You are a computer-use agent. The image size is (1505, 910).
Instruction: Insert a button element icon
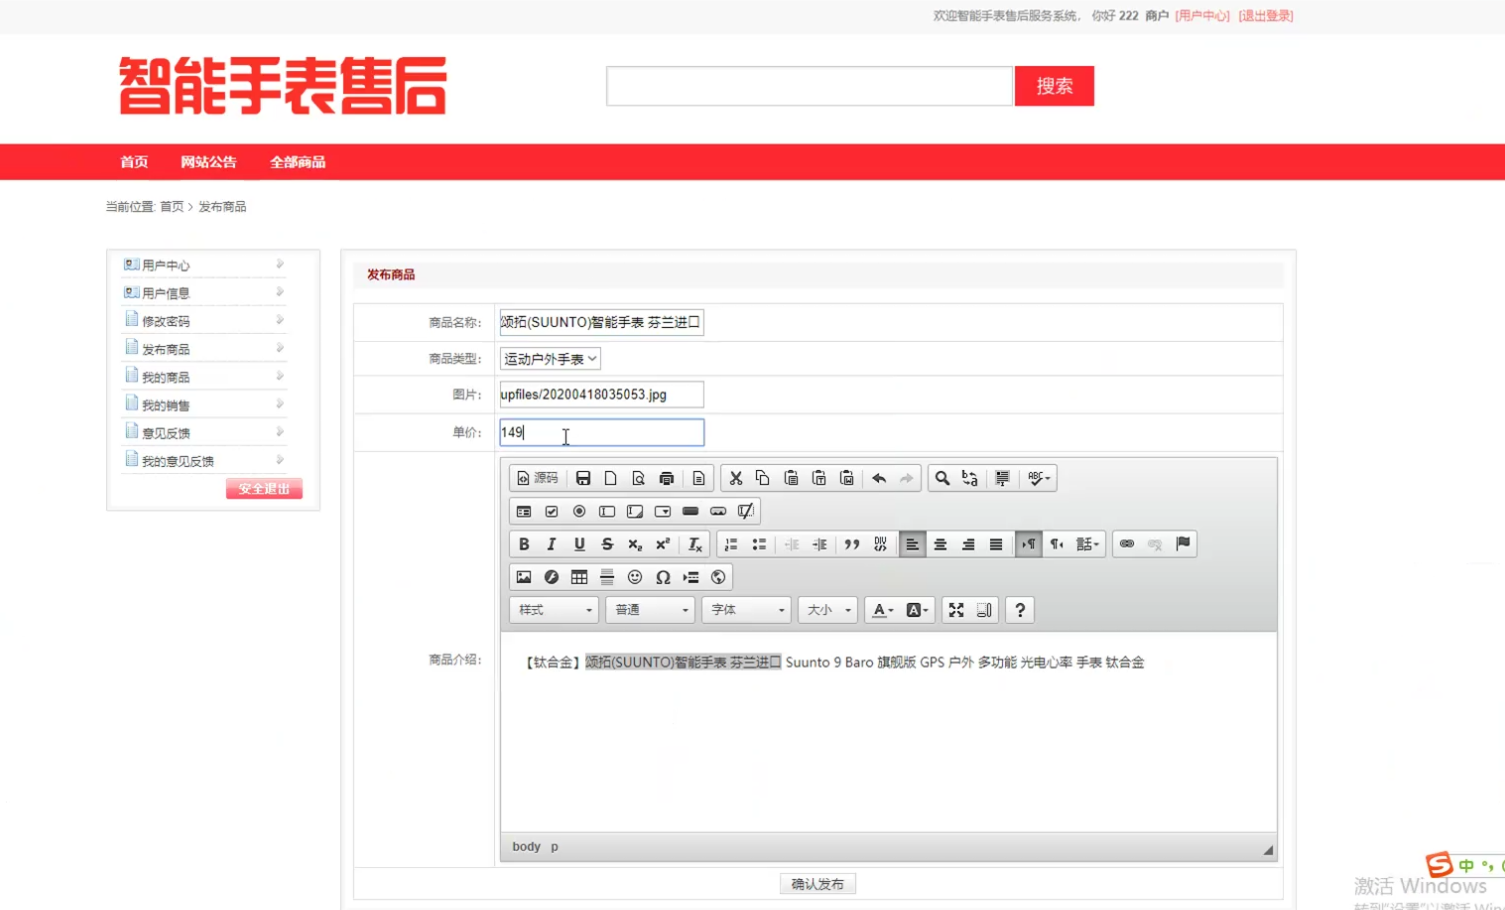coord(690,511)
